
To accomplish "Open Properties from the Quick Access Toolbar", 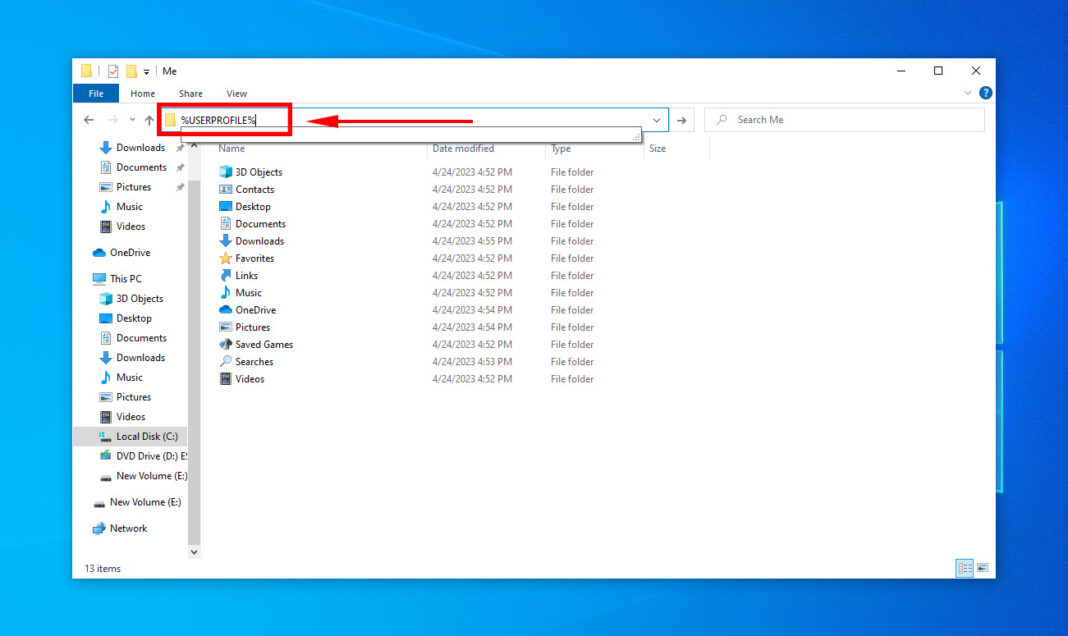I will (x=111, y=71).
